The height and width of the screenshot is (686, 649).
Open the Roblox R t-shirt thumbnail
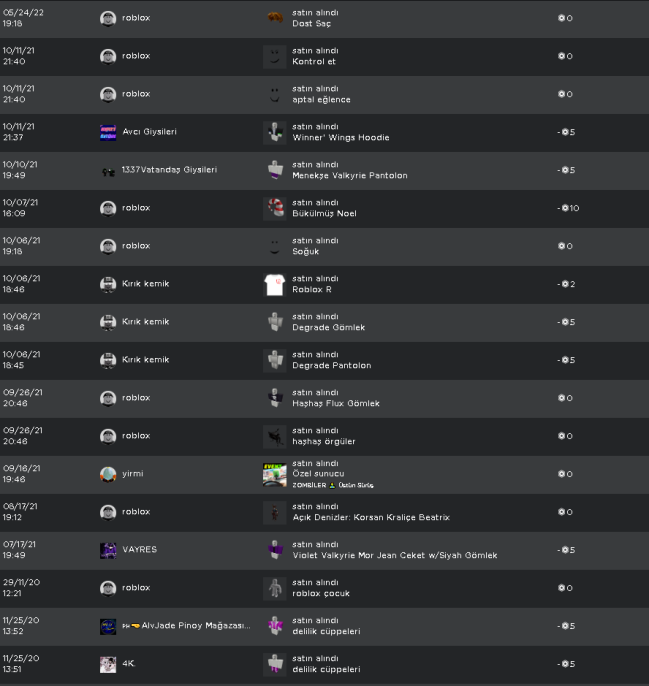pyautogui.click(x=274, y=284)
